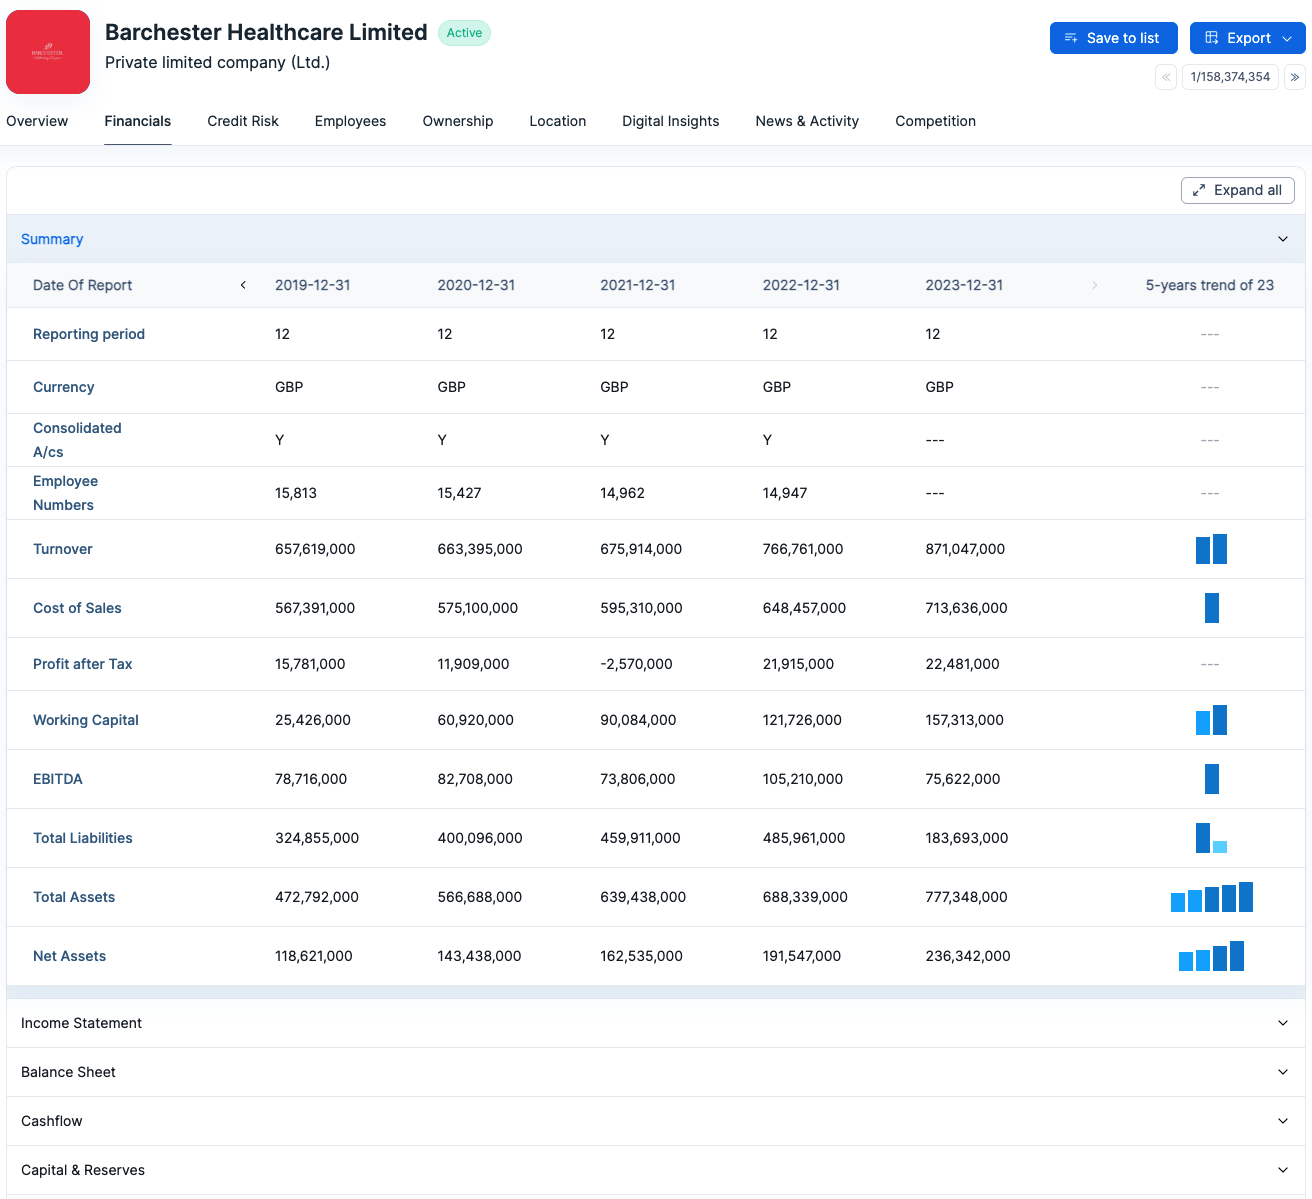The height and width of the screenshot is (1199, 1312).
Task: Click the Active status badge
Action: point(464,33)
